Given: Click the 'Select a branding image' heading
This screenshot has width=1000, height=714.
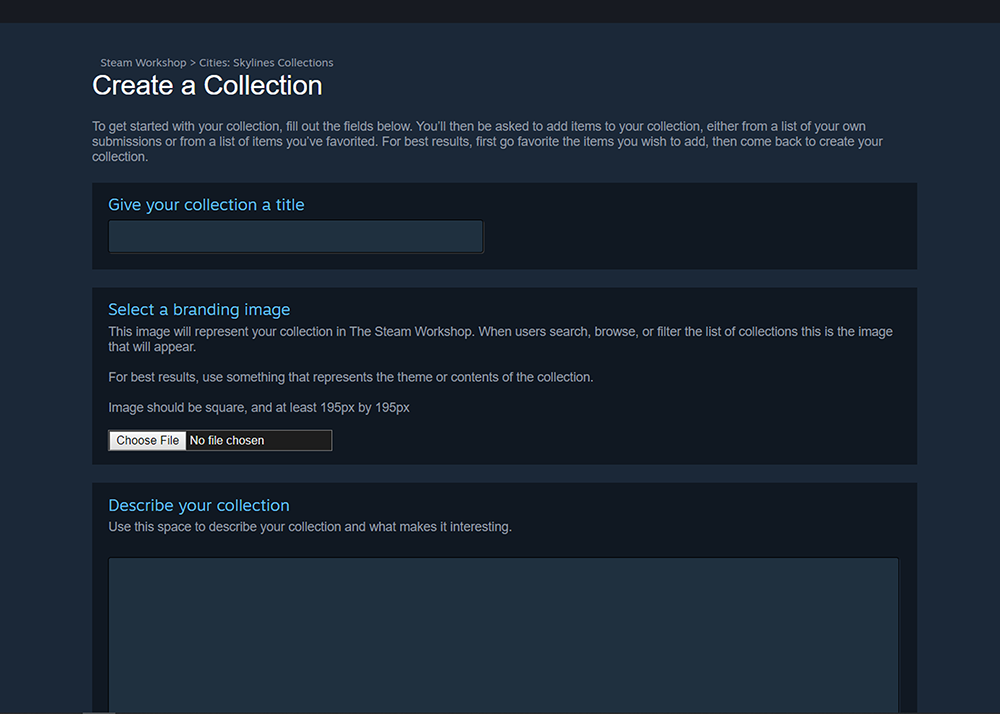Looking at the screenshot, I should [199, 310].
